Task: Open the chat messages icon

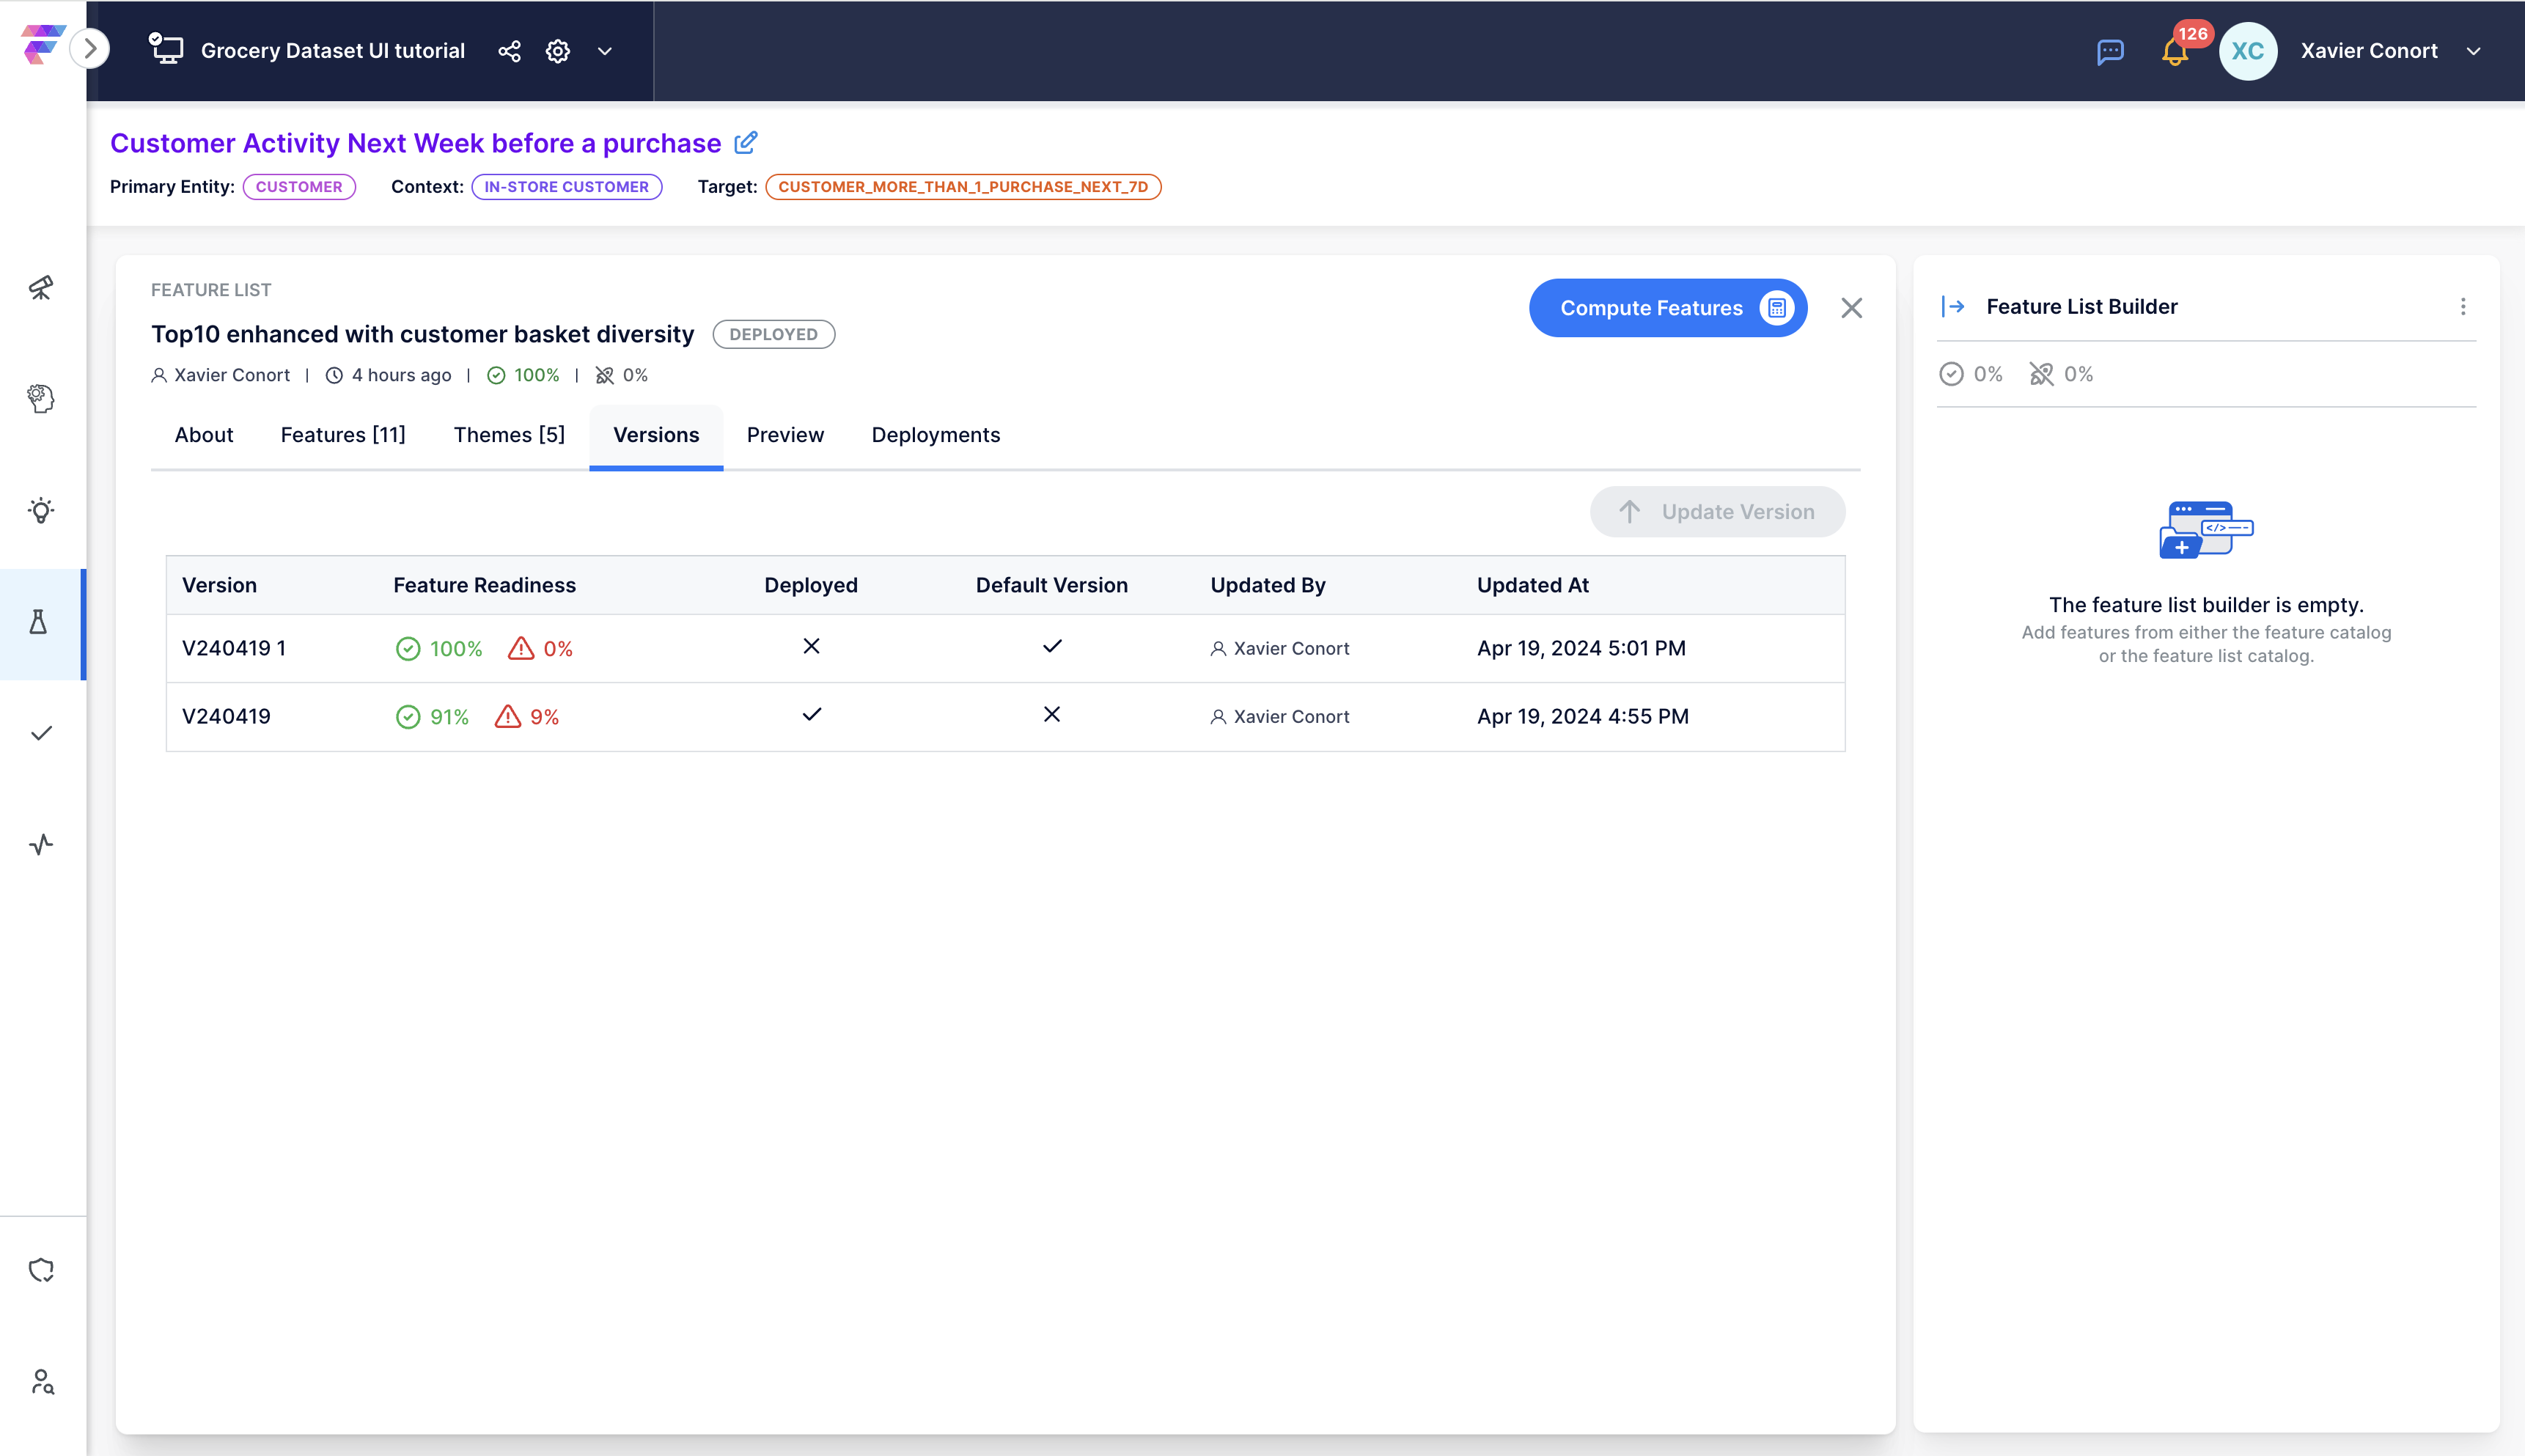Action: click(x=2110, y=51)
